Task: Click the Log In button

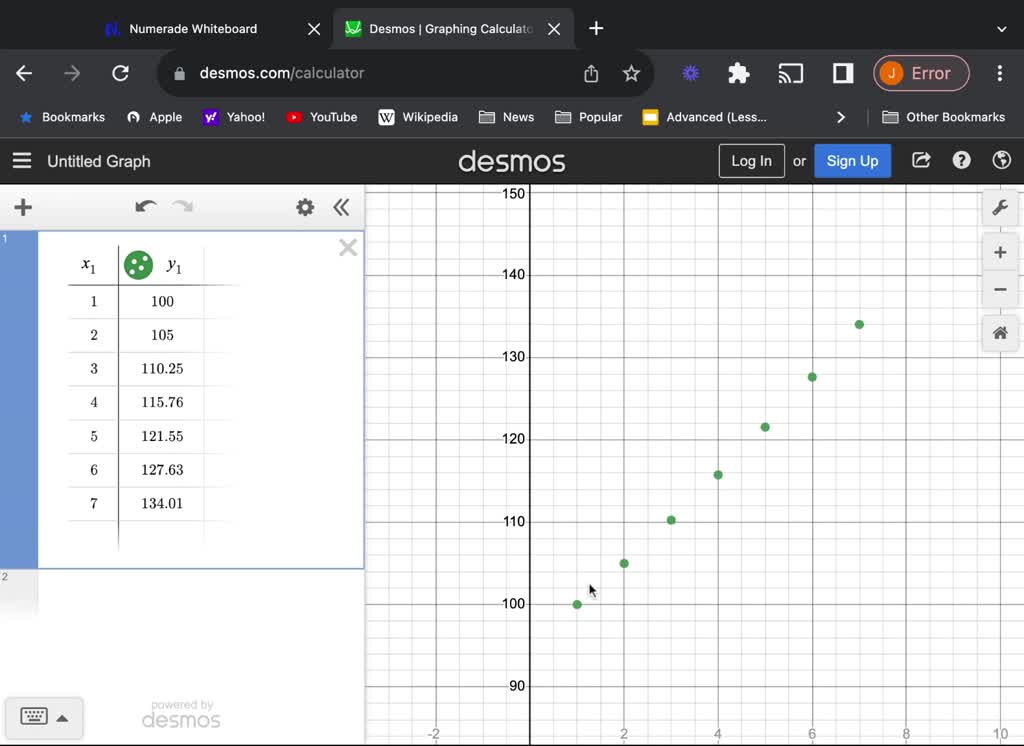Action: tap(752, 161)
